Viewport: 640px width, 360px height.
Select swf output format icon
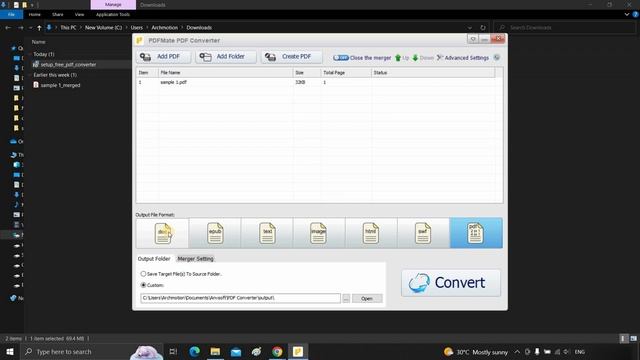(x=423, y=233)
